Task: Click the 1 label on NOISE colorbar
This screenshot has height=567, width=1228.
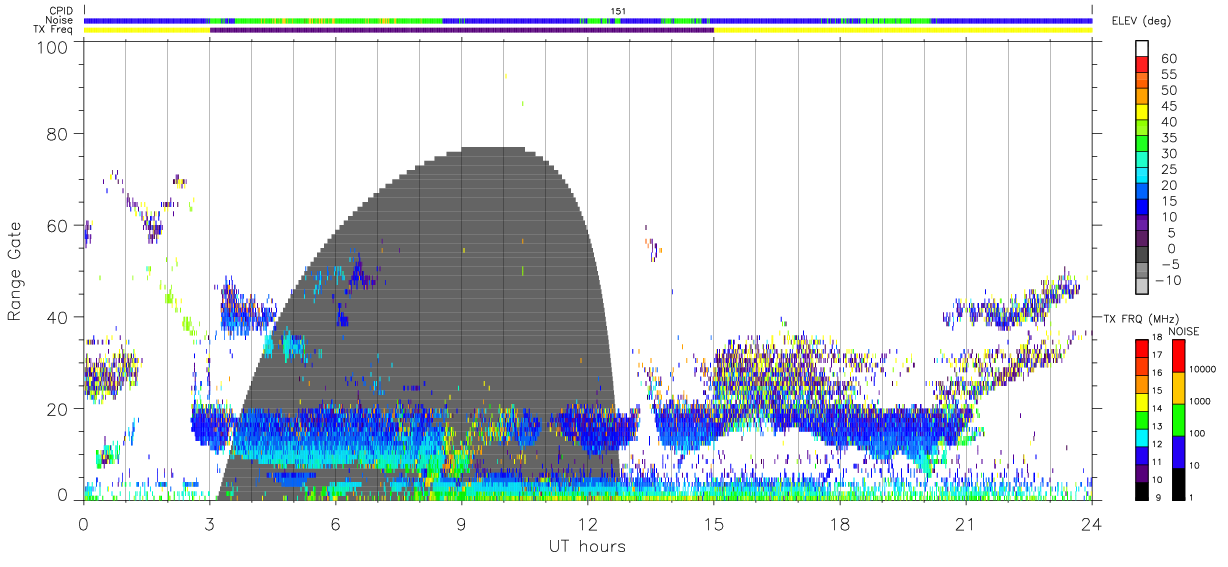Action: coord(1191,499)
